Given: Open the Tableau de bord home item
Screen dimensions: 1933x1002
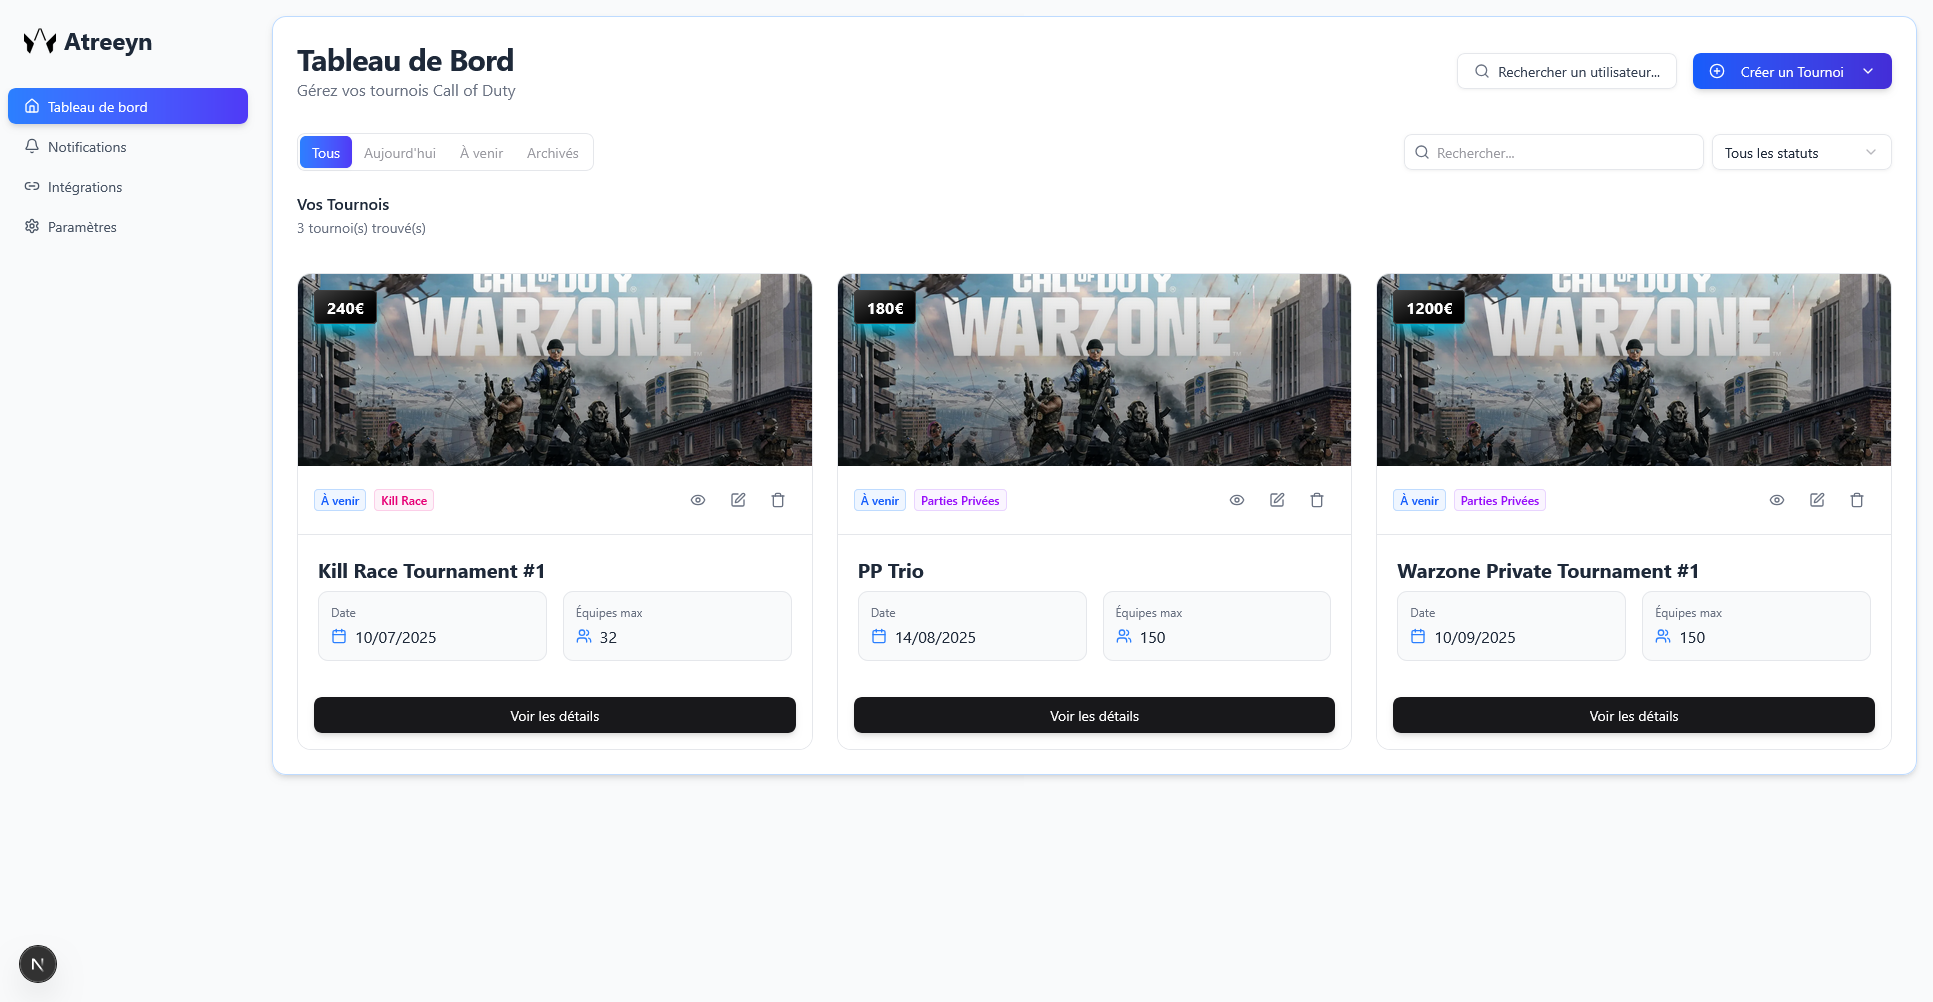Looking at the screenshot, I should [x=128, y=106].
